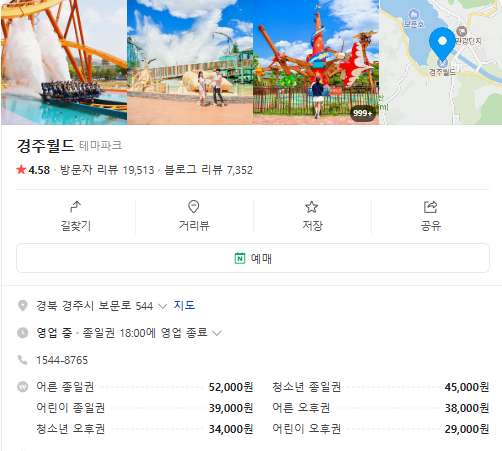Click the 29,000원 price
This screenshot has height=451, width=502.
coord(467,429)
